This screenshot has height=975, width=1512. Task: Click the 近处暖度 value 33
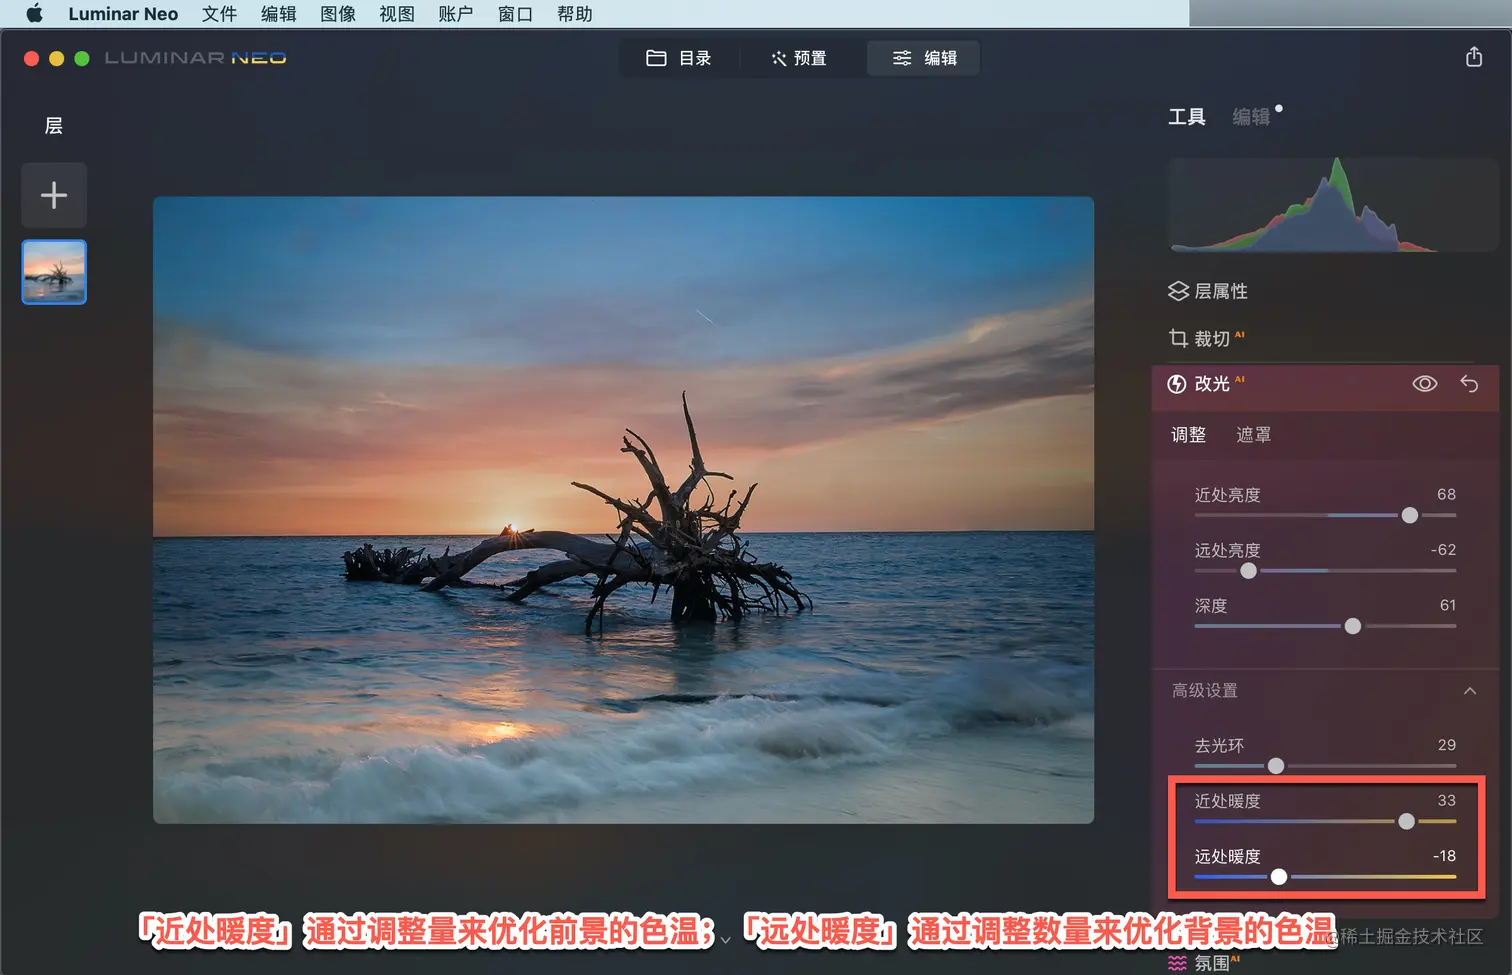coord(1447,800)
